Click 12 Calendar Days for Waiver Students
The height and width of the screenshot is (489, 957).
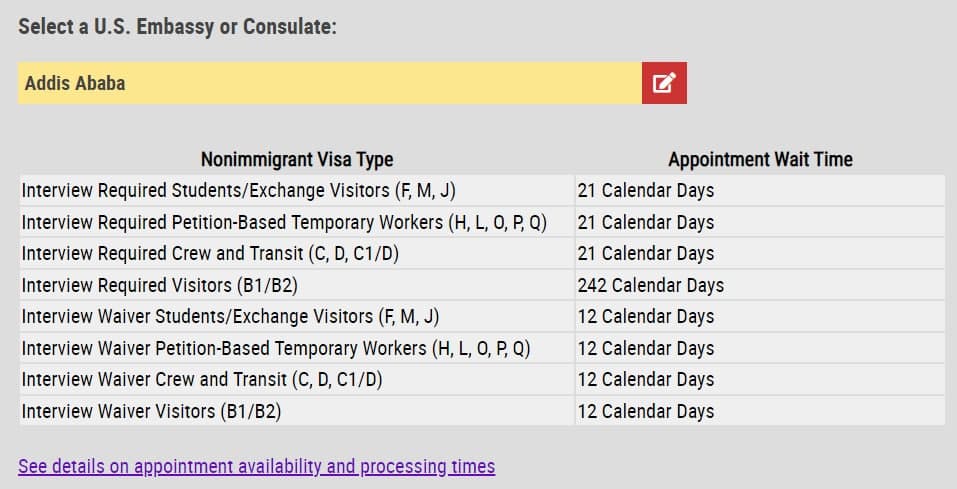[646, 317]
